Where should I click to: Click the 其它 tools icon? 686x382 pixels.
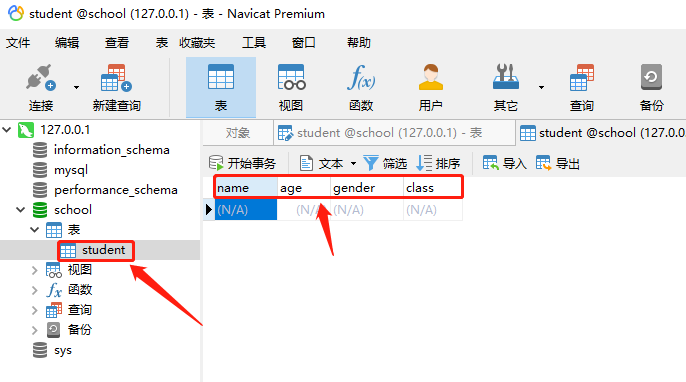click(506, 88)
